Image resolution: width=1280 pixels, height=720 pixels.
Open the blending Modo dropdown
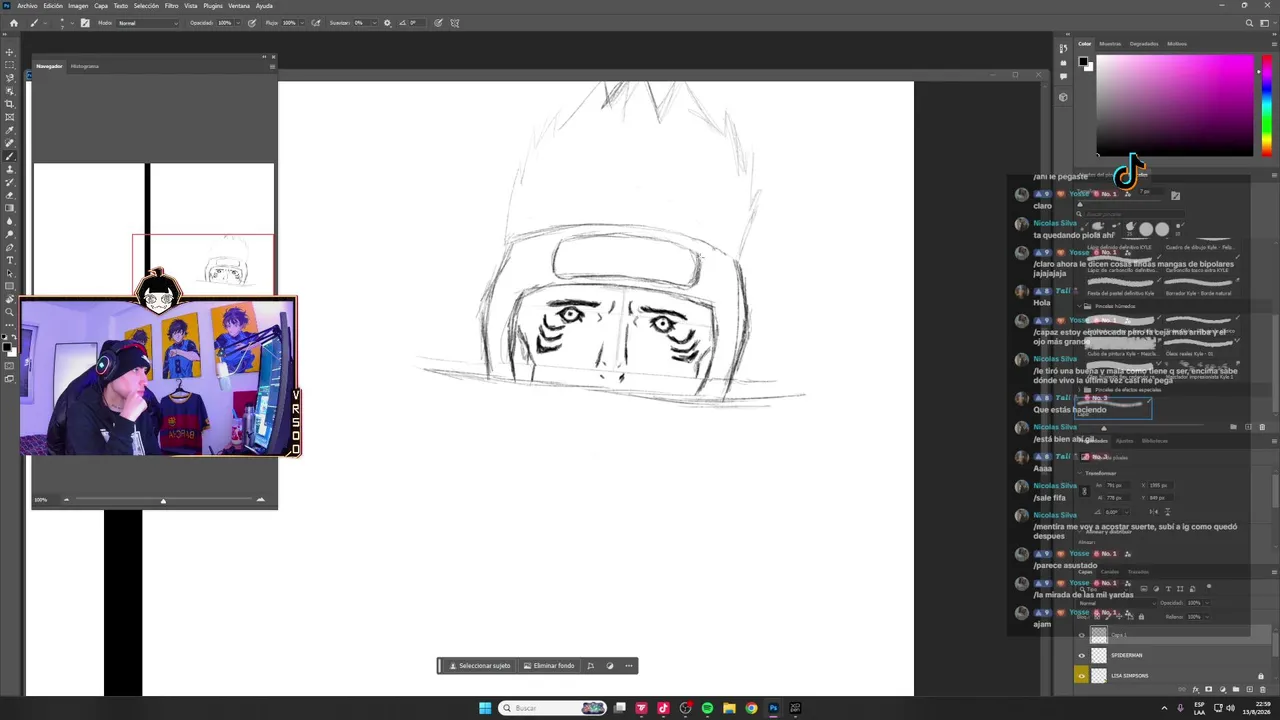[x=149, y=23]
